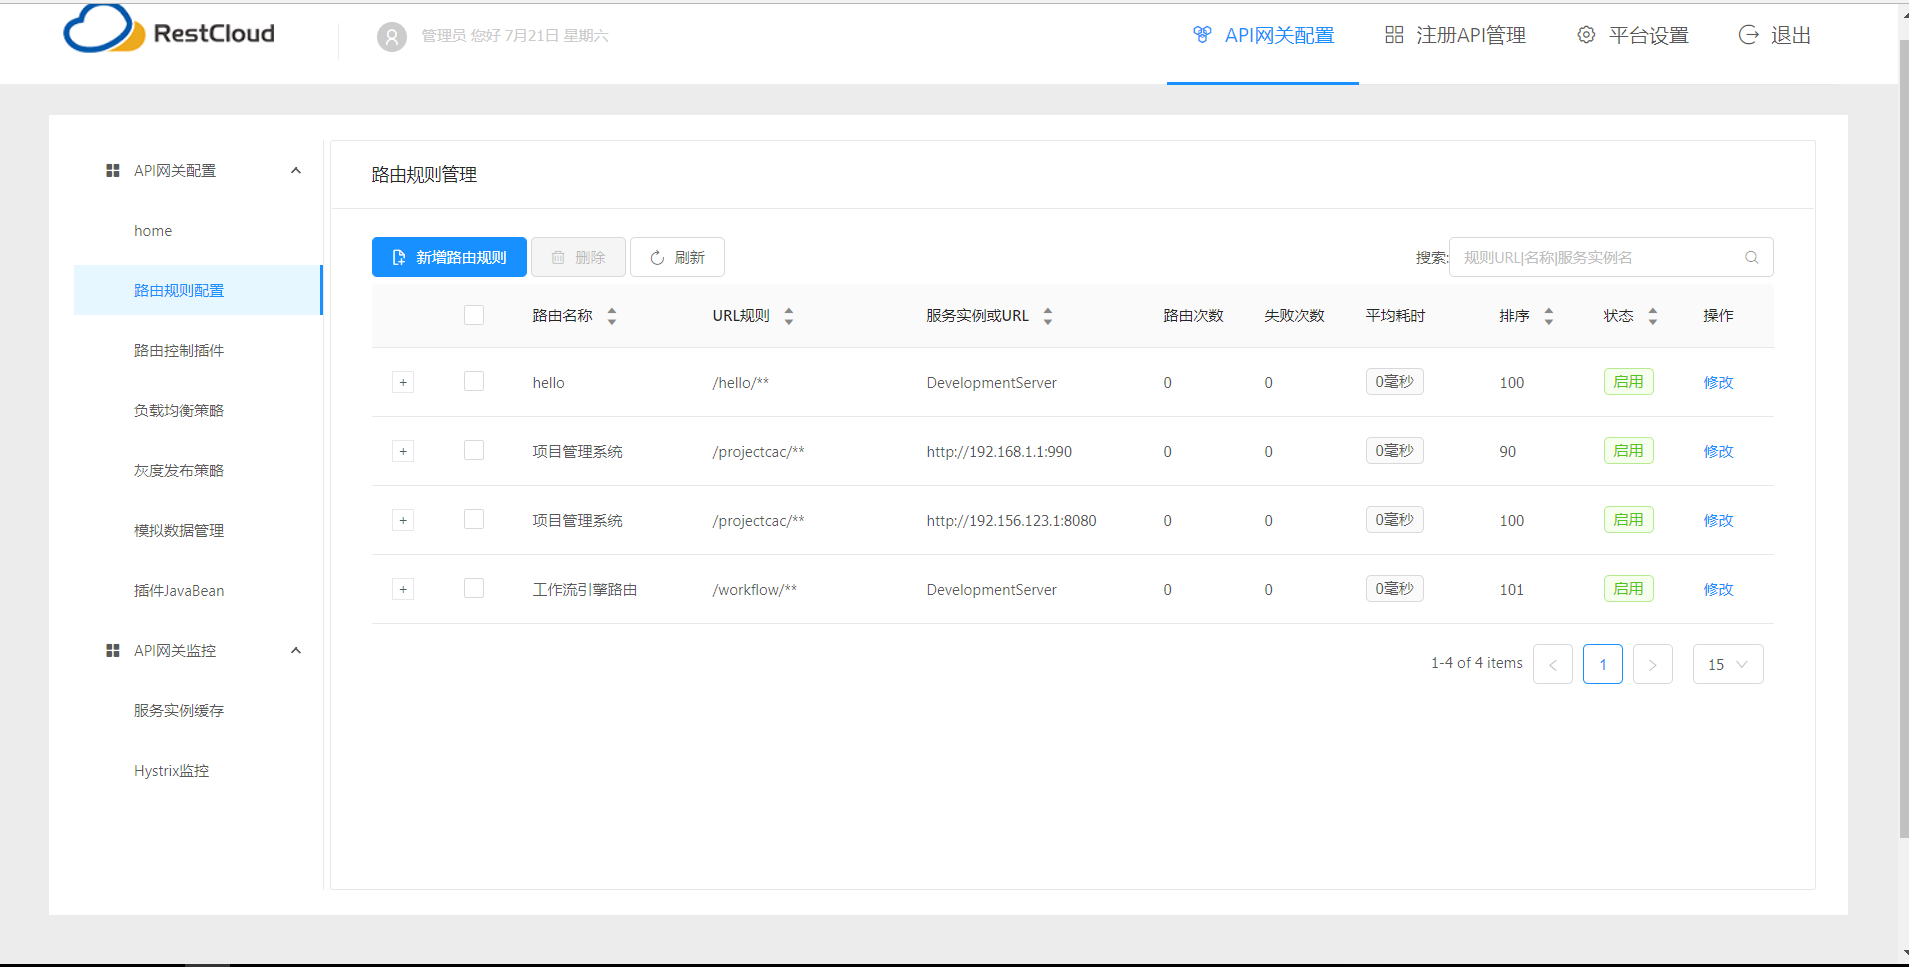The width and height of the screenshot is (1909, 967).
Task: Sort by URL rule column arrows
Action: tap(789, 316)
